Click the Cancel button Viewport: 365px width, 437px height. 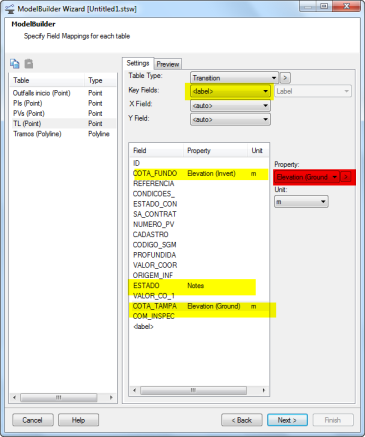[33, 420]
